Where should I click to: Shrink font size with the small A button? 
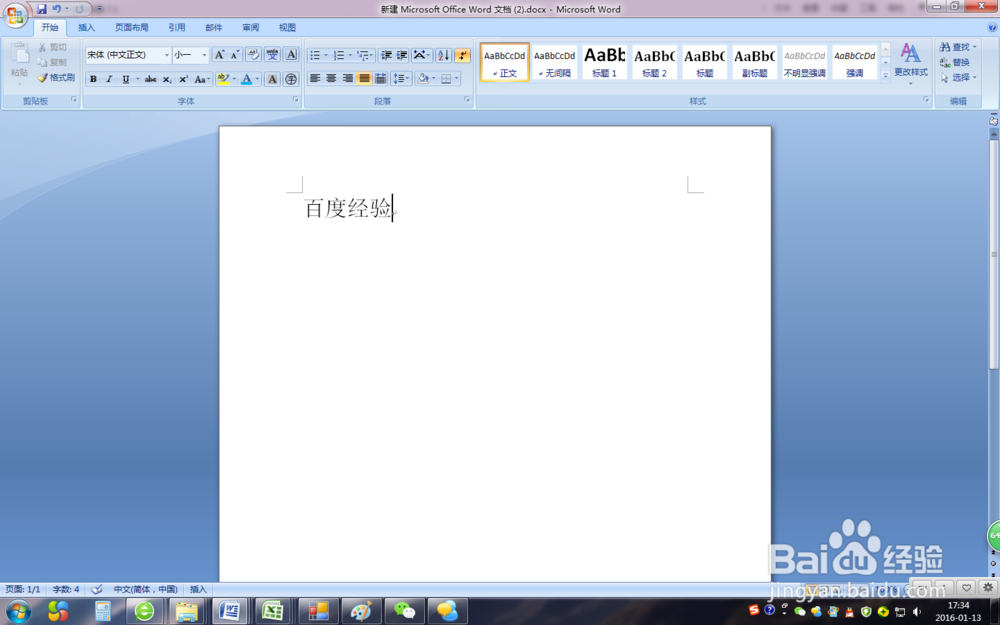click(235, 55)
